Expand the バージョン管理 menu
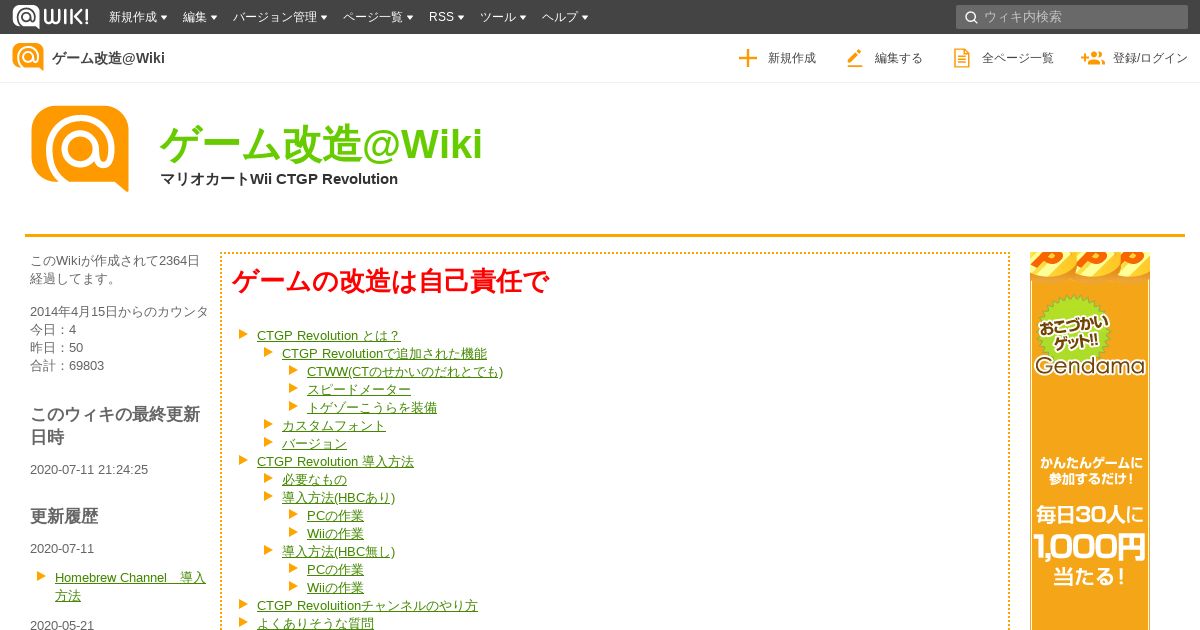 pos(281,17)
